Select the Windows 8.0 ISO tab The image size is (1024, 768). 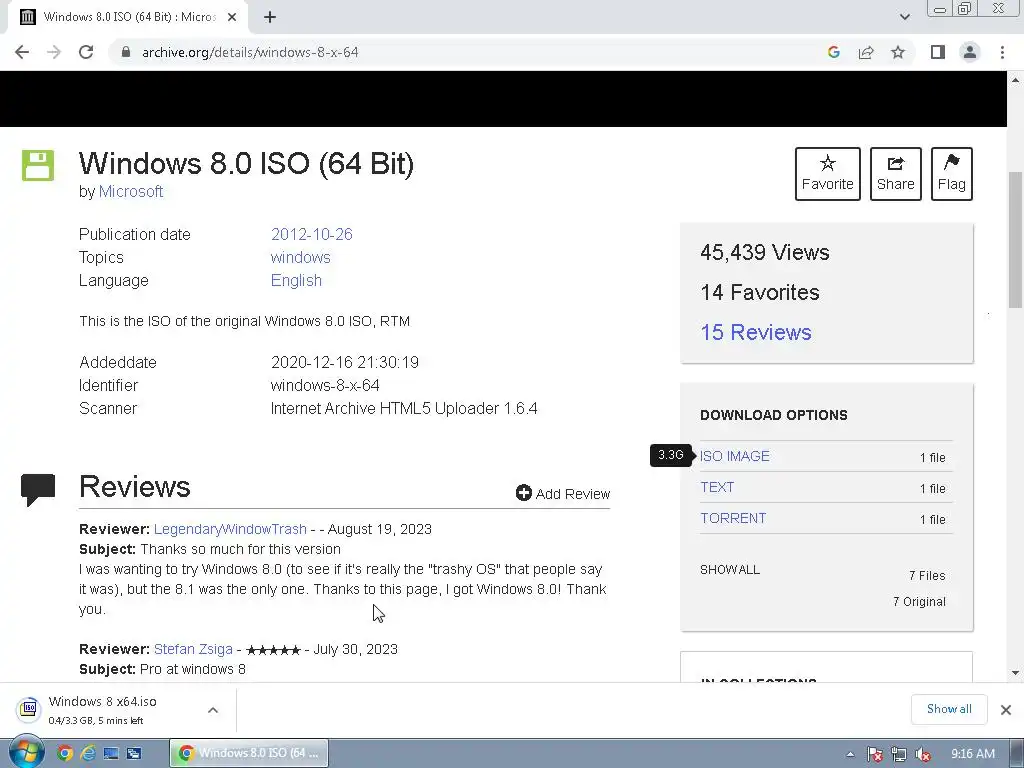128,17
